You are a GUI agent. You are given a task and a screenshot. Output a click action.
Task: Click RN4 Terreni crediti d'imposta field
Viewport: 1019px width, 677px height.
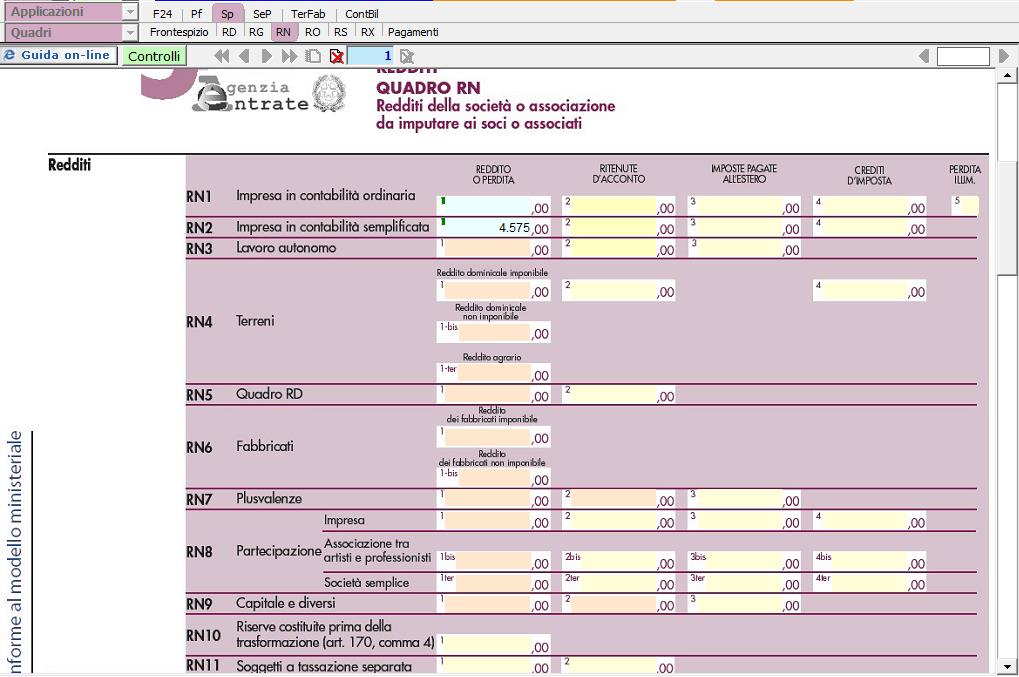coord(870,290)
